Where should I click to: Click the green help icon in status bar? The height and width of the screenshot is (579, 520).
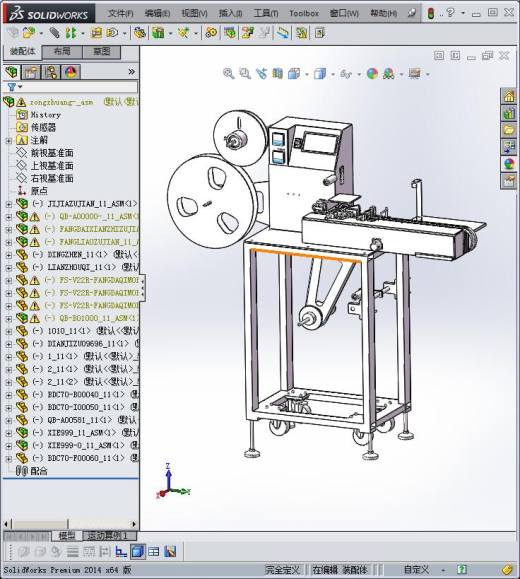click(462, 569)
